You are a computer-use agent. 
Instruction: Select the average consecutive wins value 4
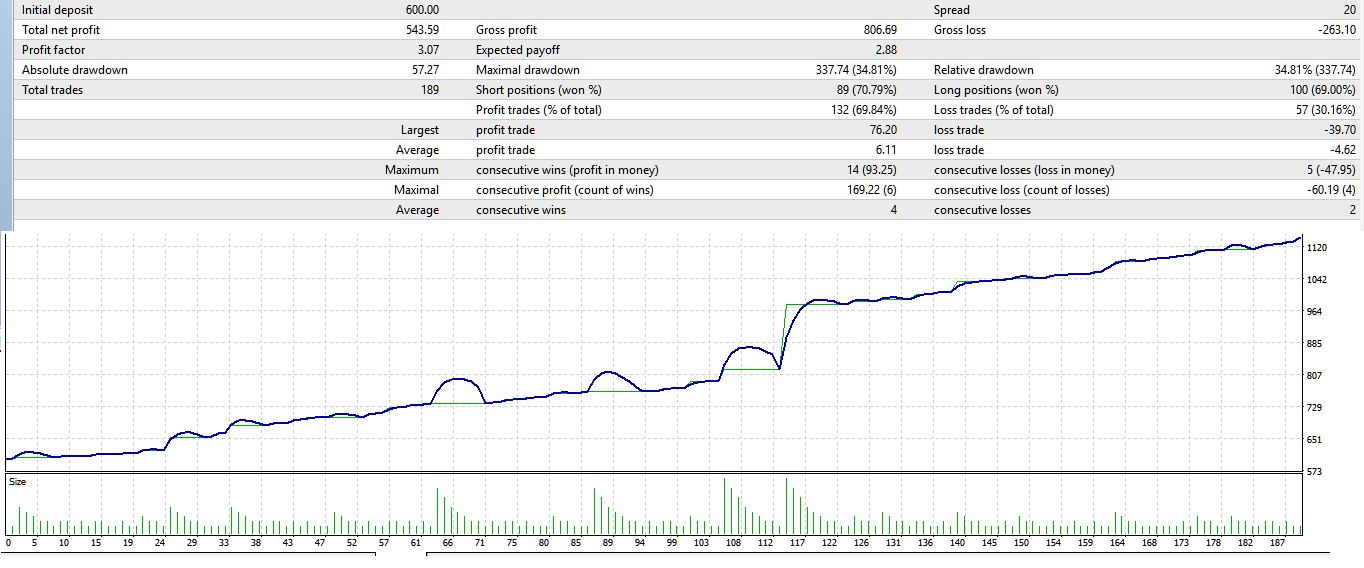click(893, 210)
